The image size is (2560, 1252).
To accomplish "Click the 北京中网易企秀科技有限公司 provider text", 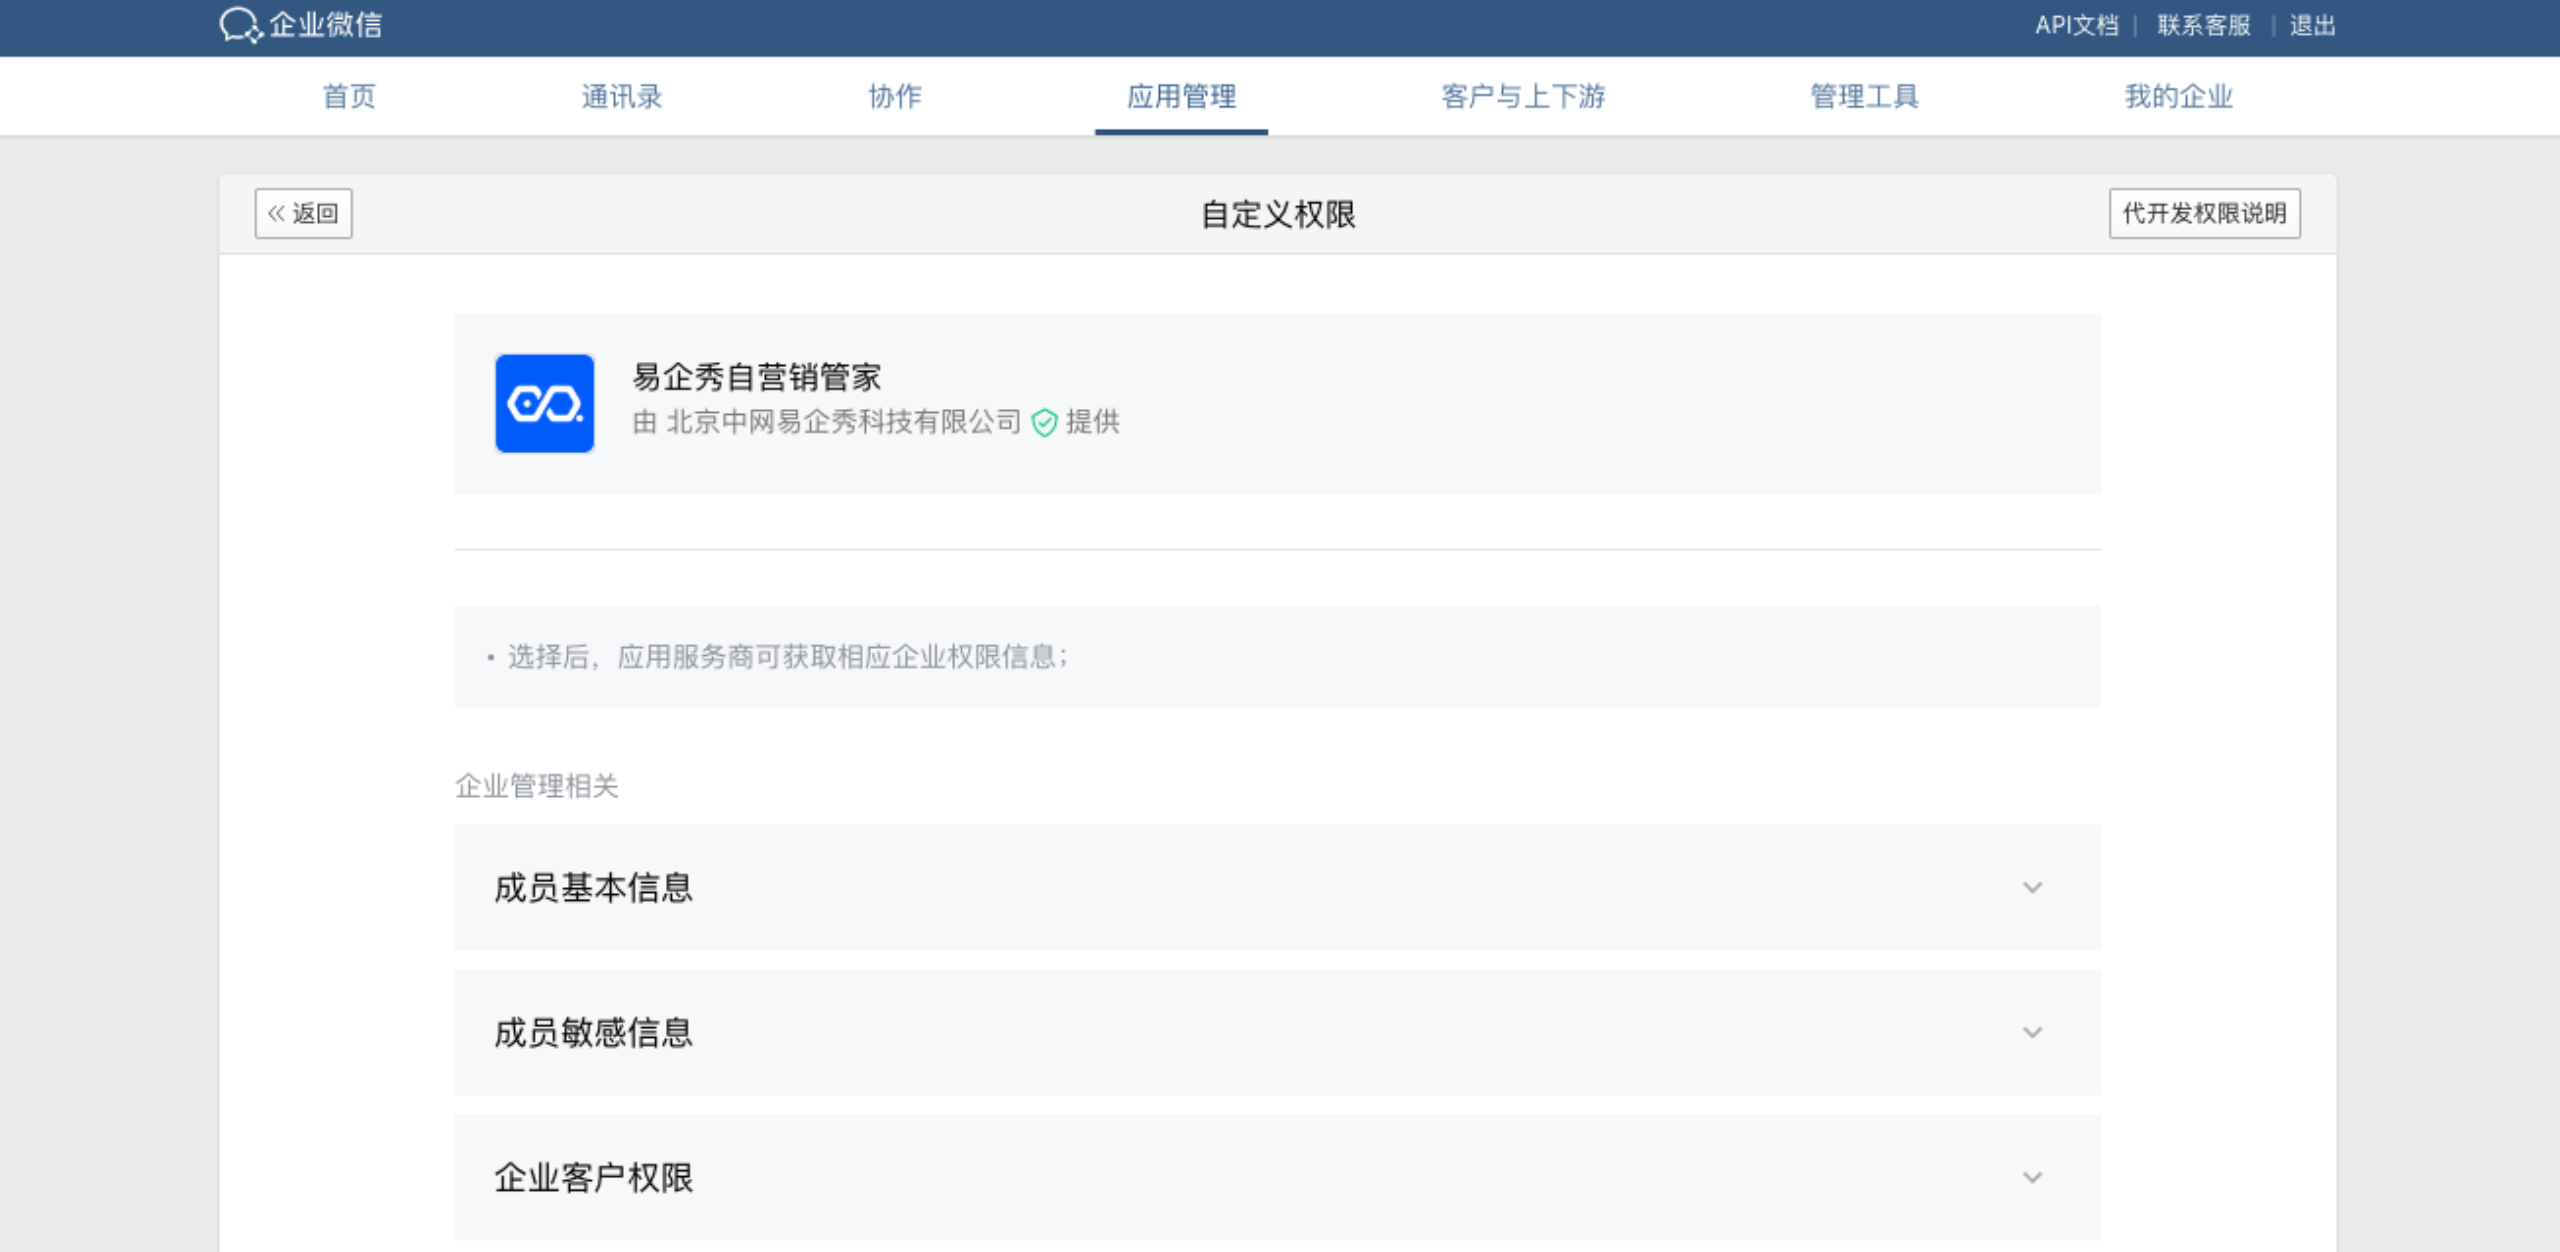I will 843,422.
